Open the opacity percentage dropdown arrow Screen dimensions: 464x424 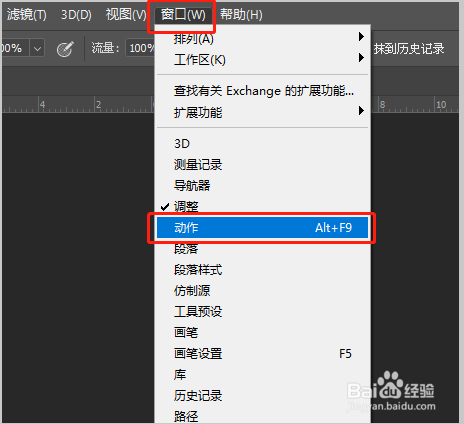[37, 49]
